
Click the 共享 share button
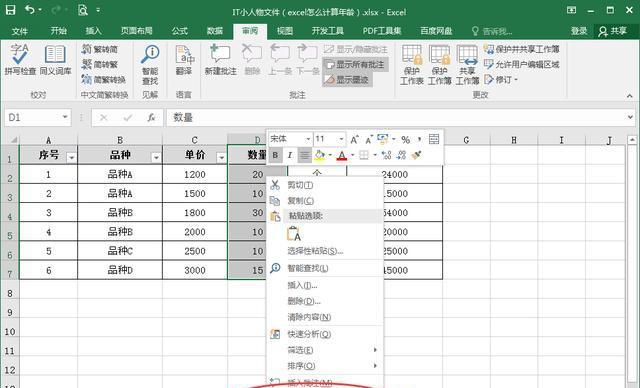click(x=613, y=31)
